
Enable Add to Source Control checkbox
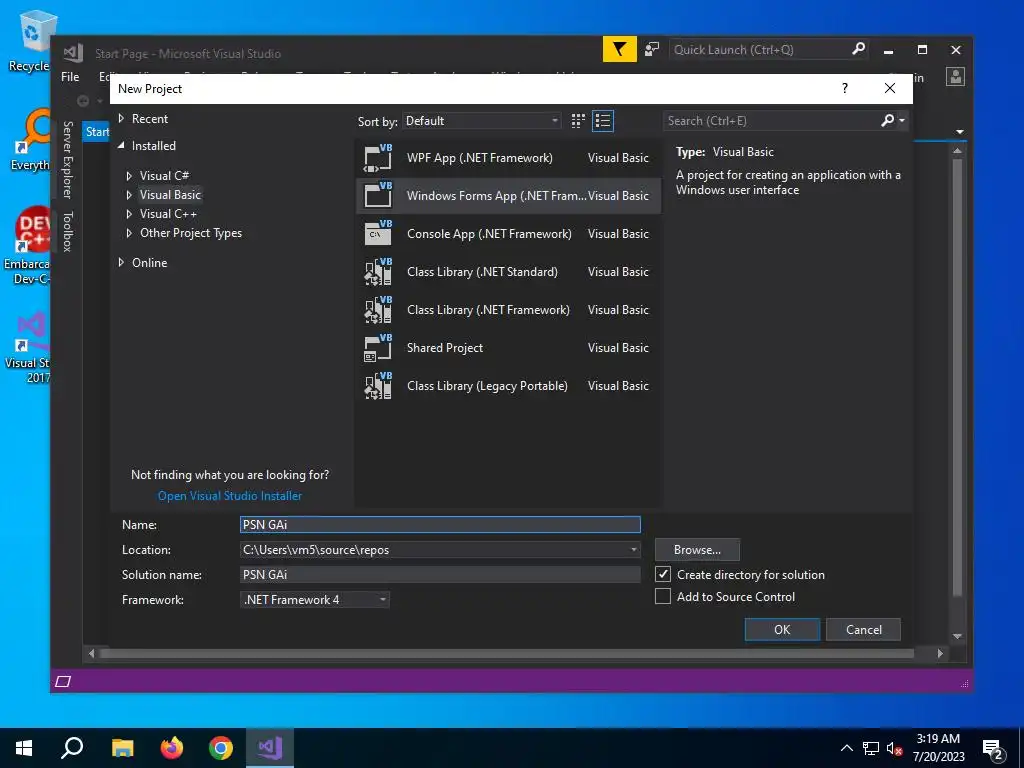coord(663,596)
